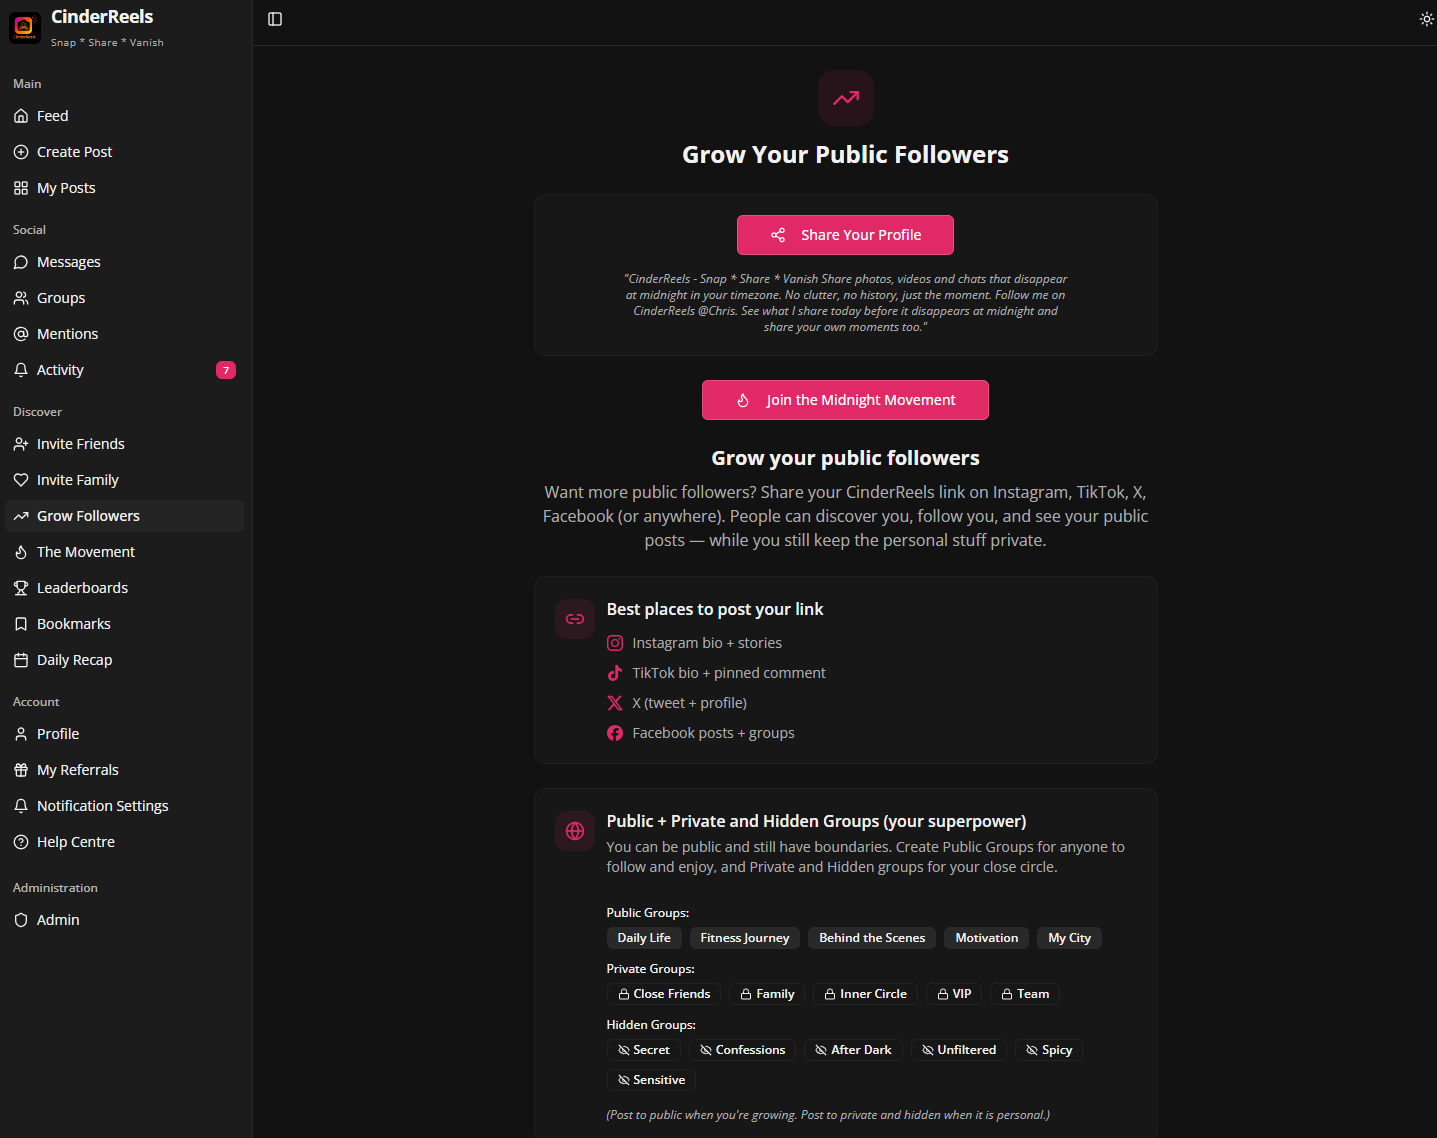
Task: Click the globe icon on groups card
Action: tap(575, 831)
